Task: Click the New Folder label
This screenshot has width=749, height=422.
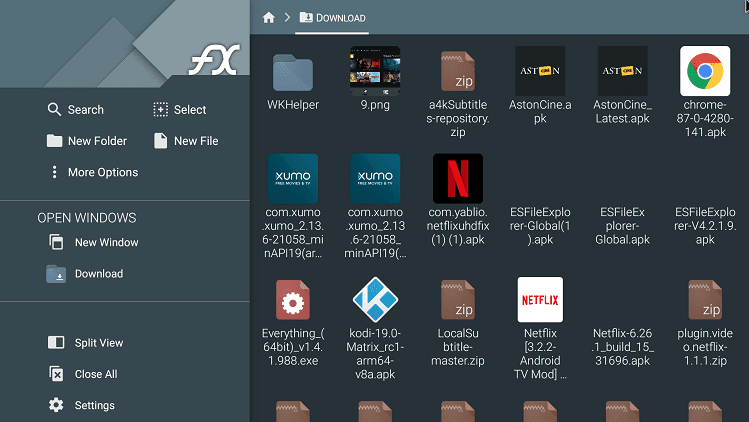Action: (x=97, y=141)
